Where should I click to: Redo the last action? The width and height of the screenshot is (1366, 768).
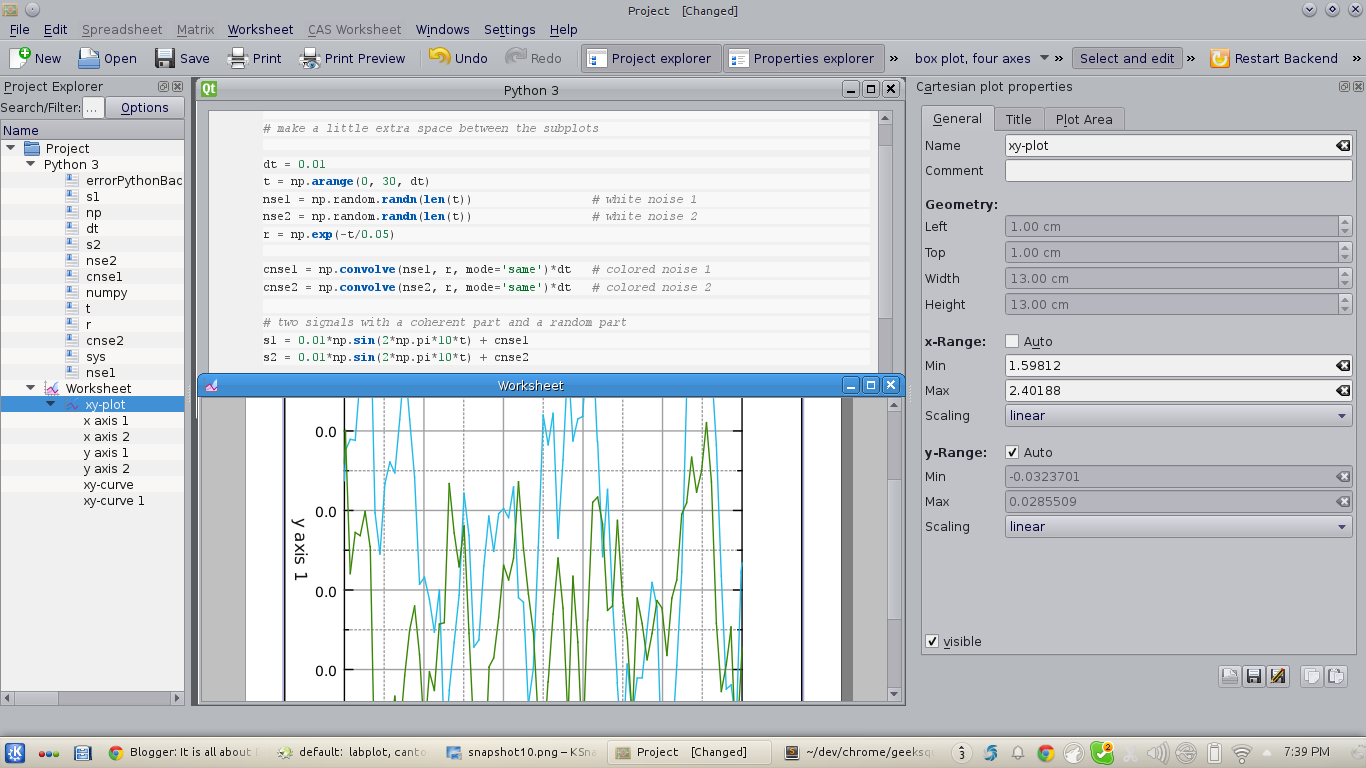(535, 58)
